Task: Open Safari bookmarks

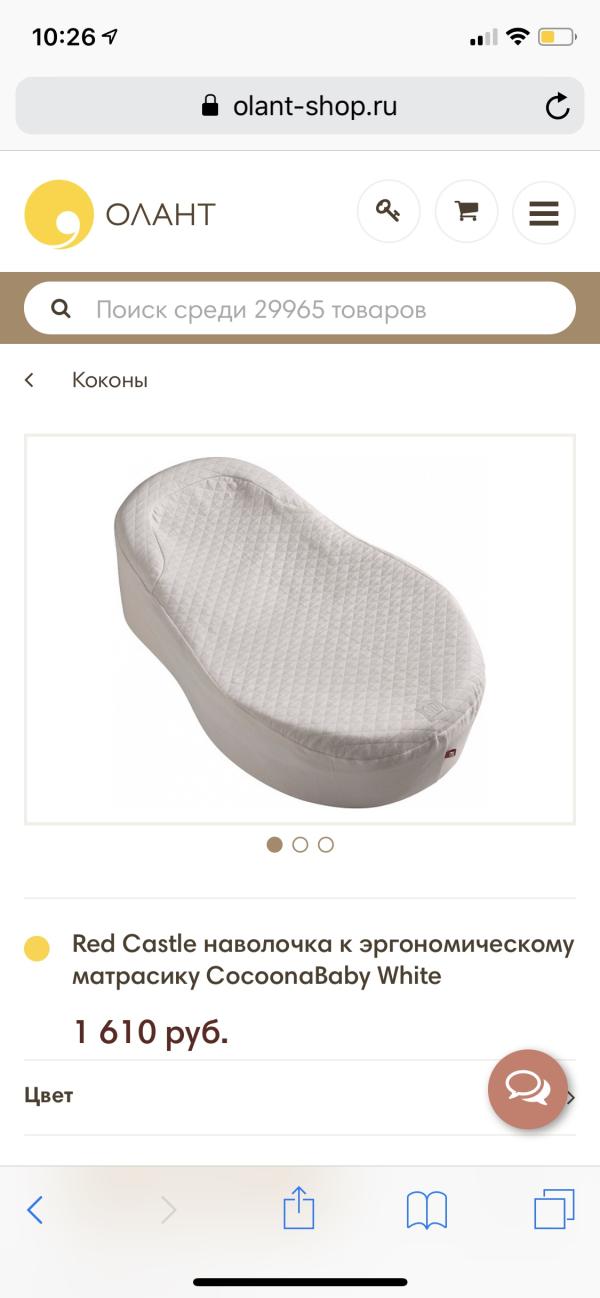Action: (426, 1211)
